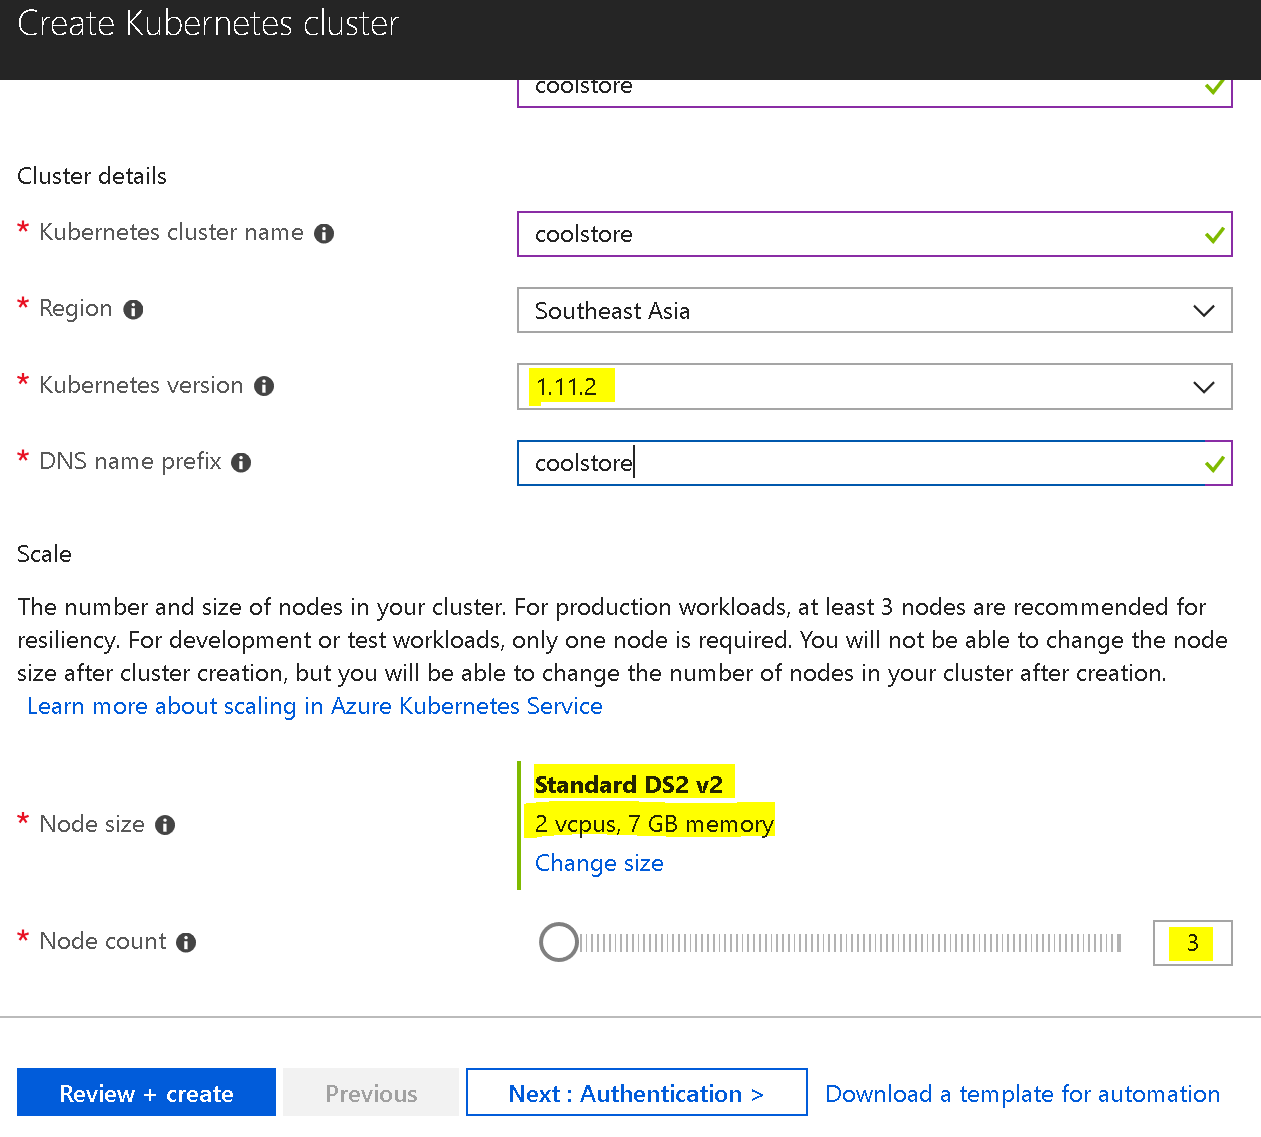This screenshot has width=1261, height=1137.
Task: Click the Previous button
Action: coord(371,1093)
